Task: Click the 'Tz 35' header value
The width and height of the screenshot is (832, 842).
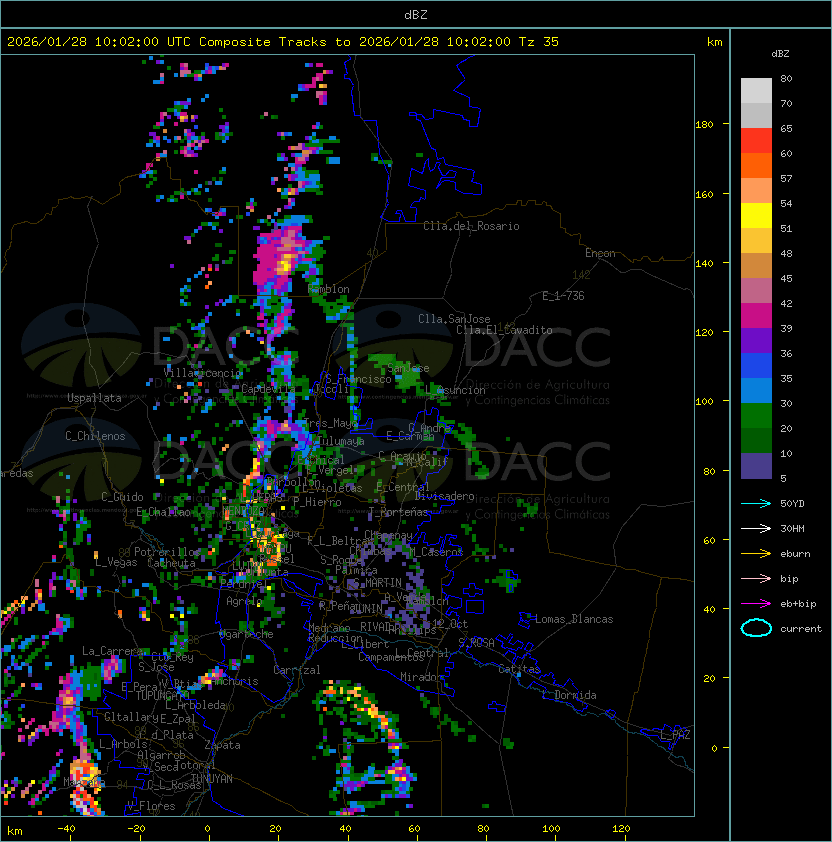Action: tap(539, 42)
